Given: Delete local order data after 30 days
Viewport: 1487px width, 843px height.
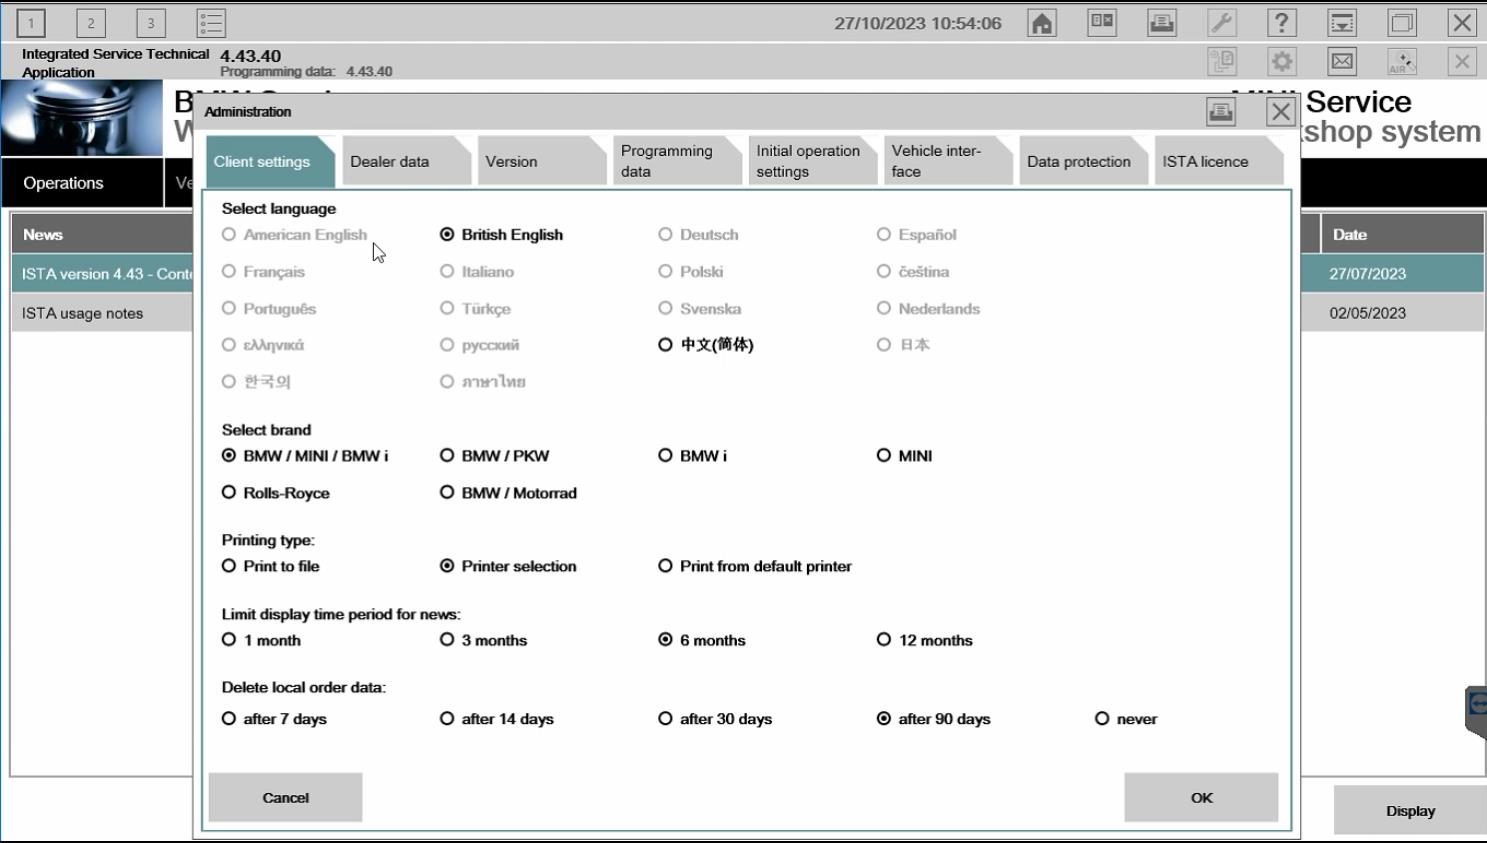Looking at the screenshot, I should 714,718.
